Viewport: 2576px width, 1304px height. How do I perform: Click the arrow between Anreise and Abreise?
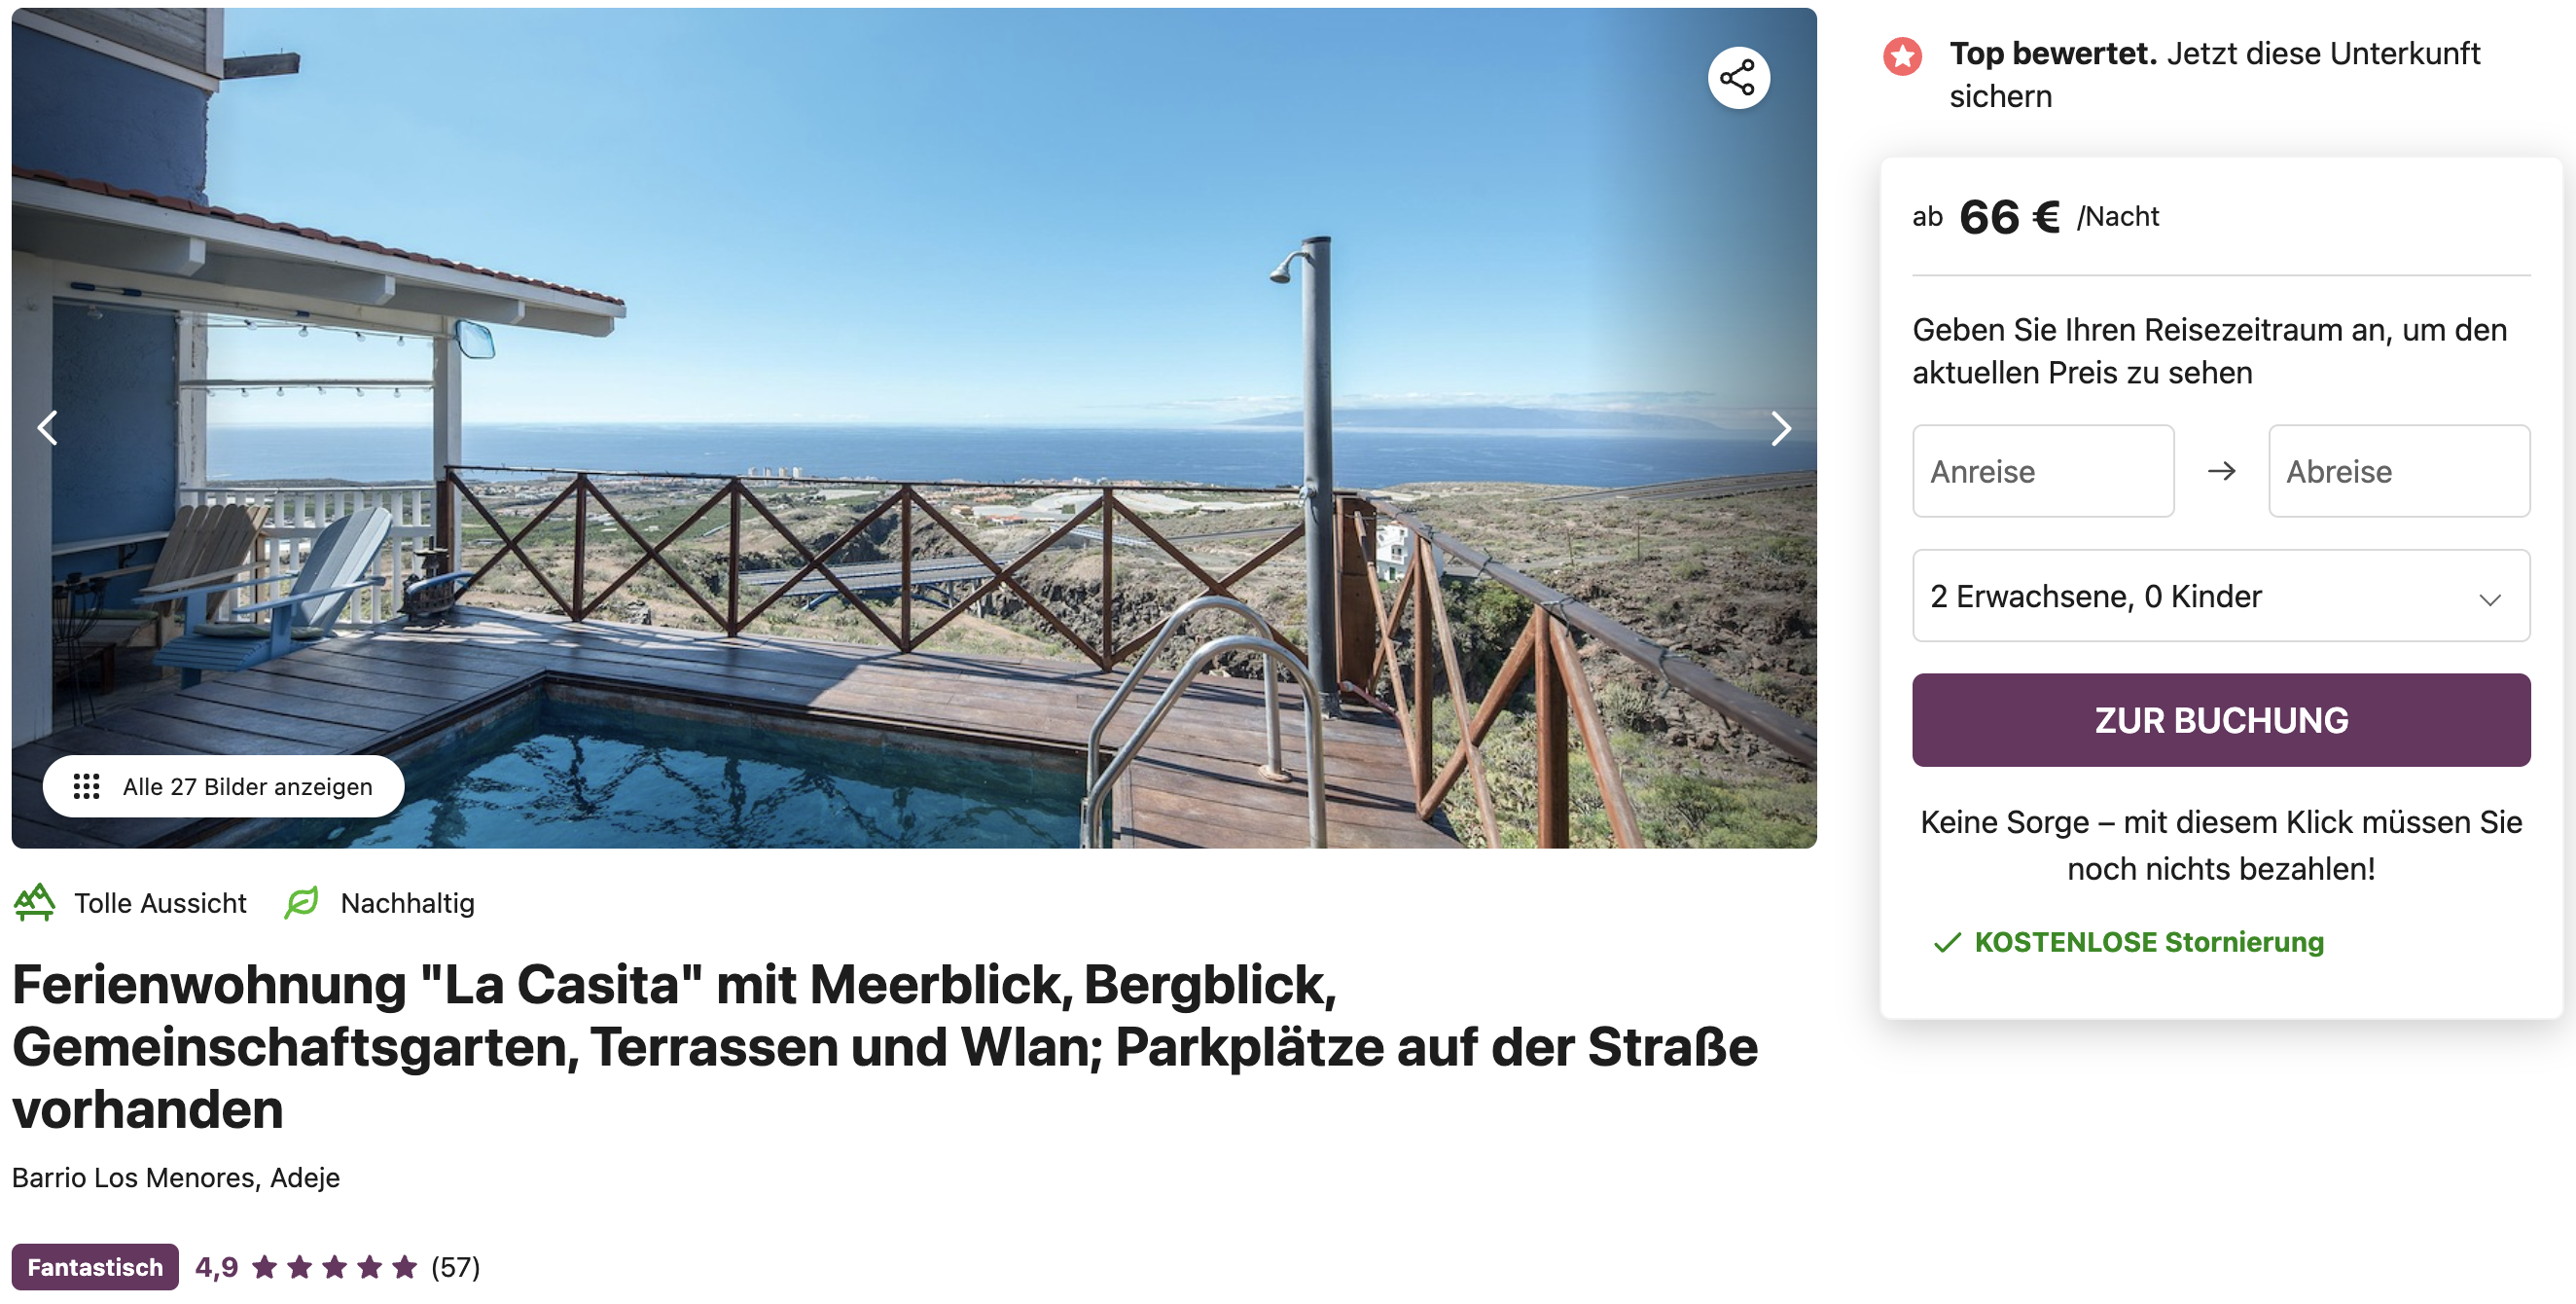2221,471
